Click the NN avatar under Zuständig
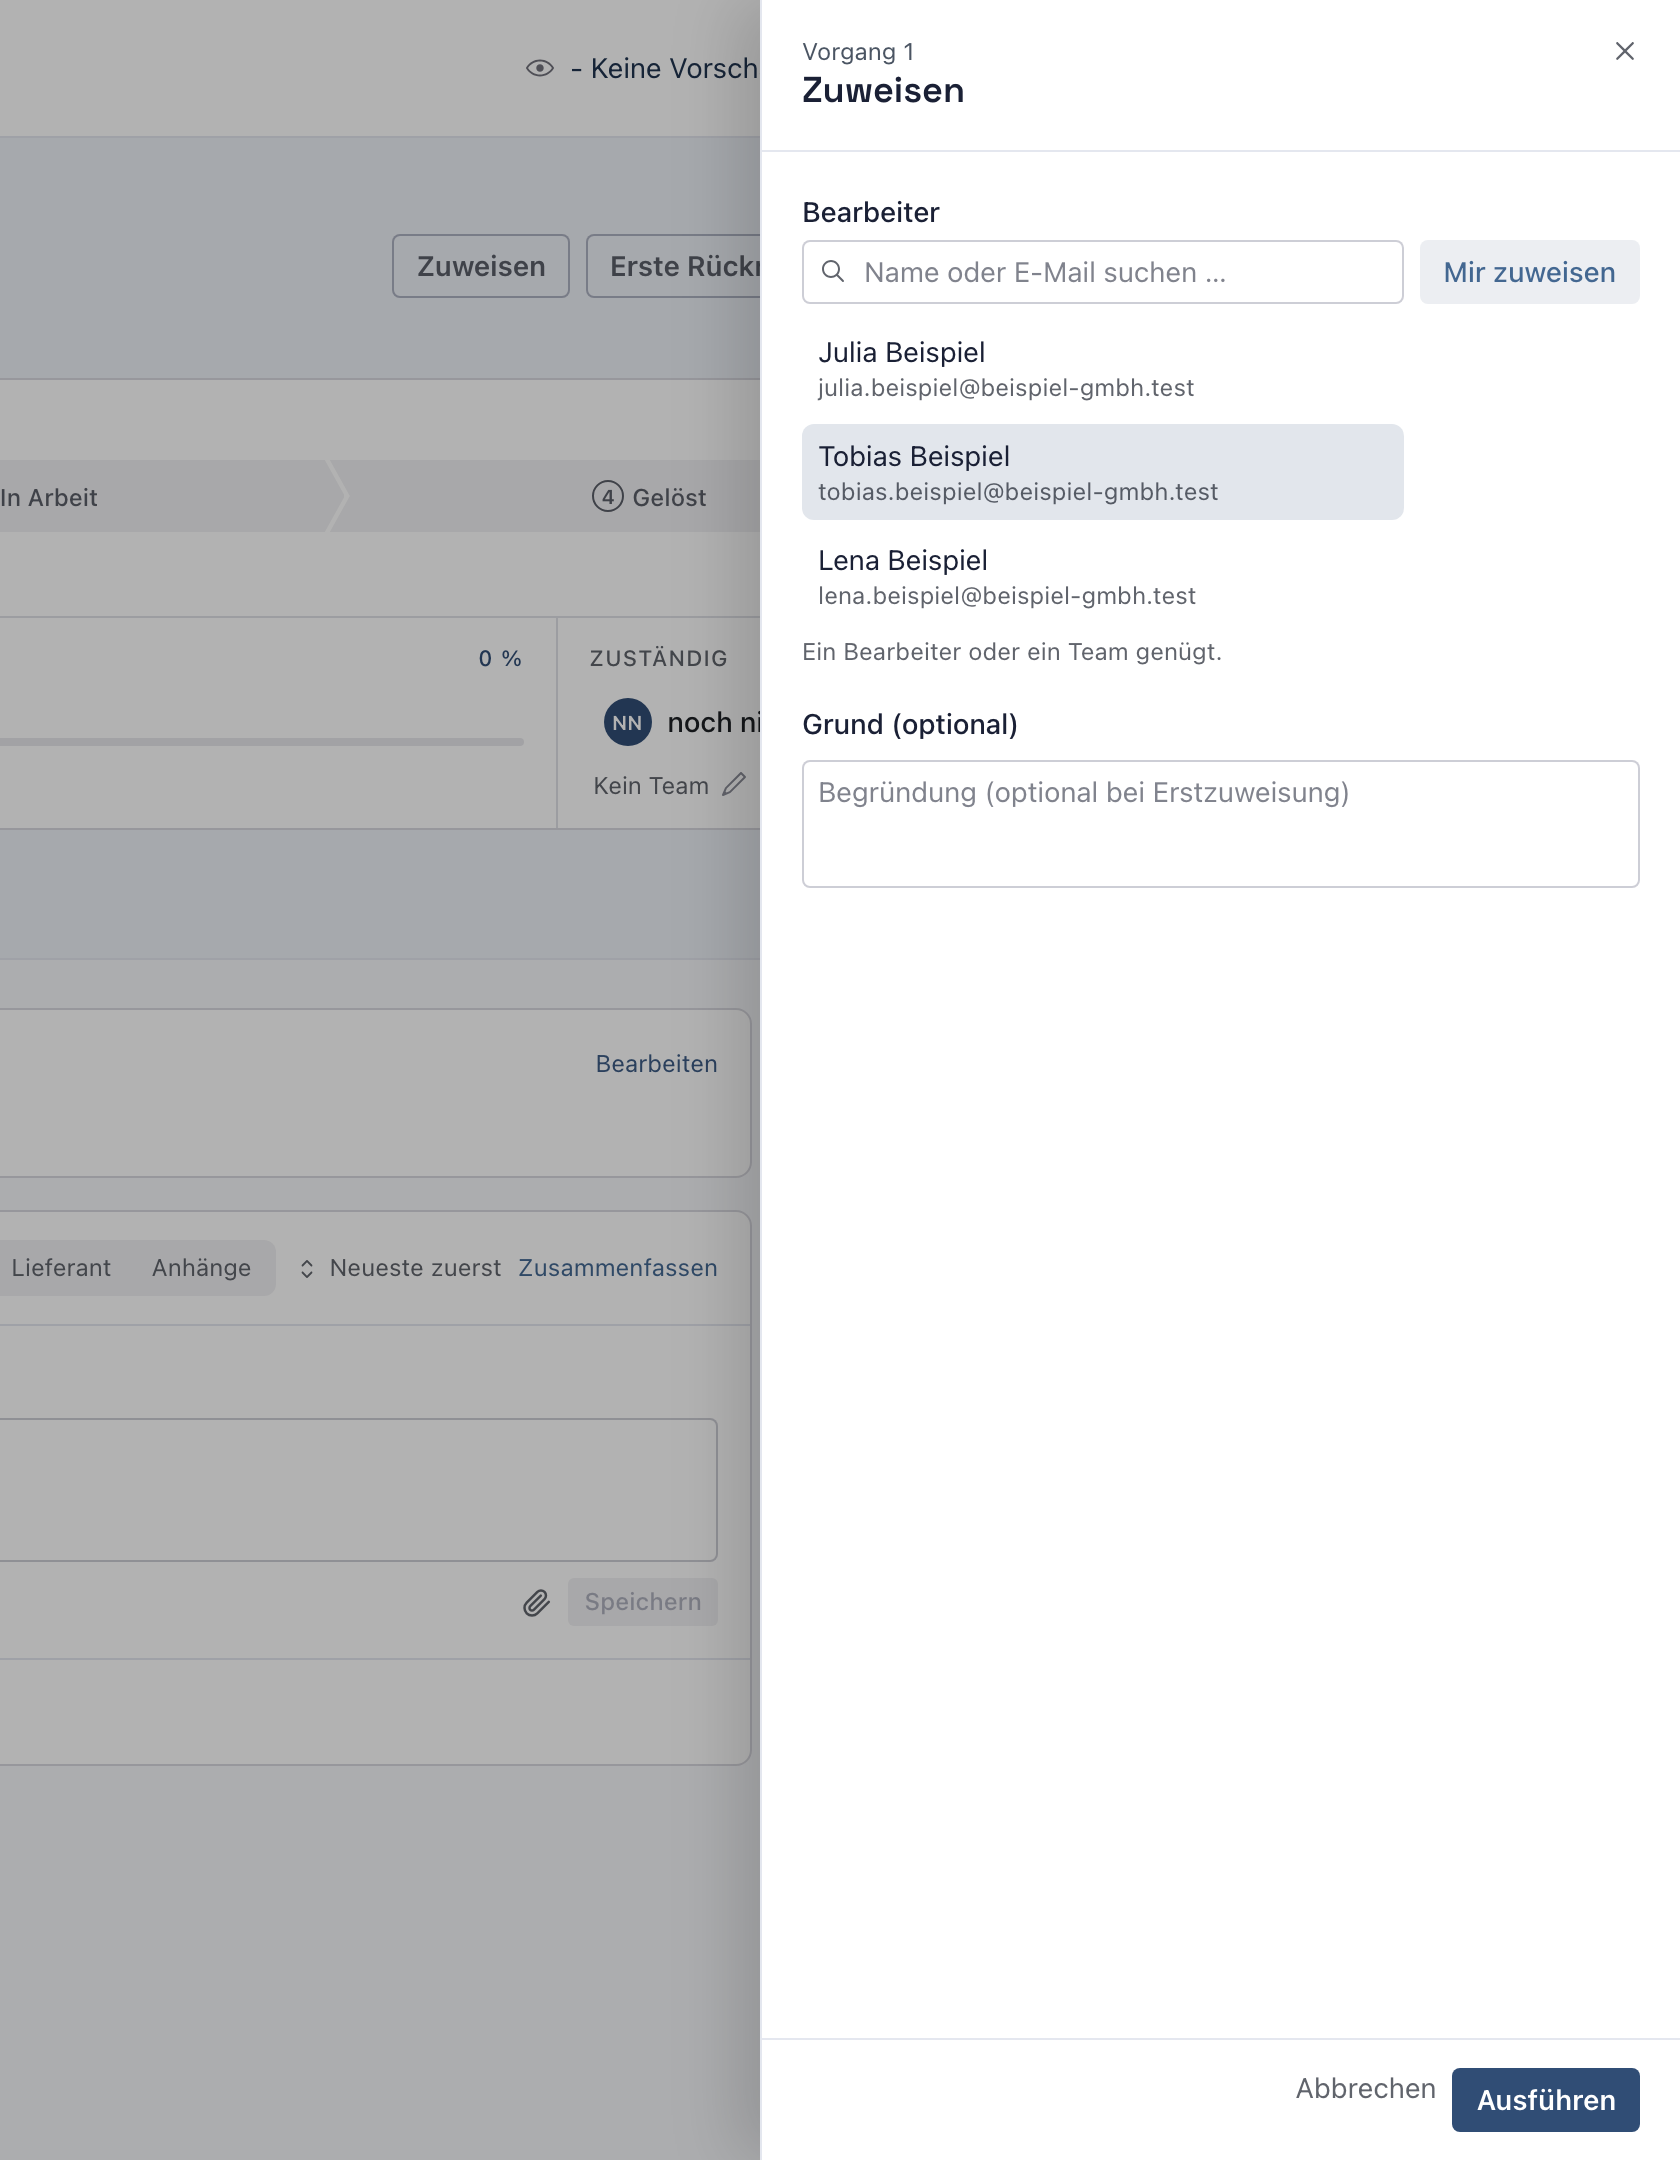 coord(627,722)
